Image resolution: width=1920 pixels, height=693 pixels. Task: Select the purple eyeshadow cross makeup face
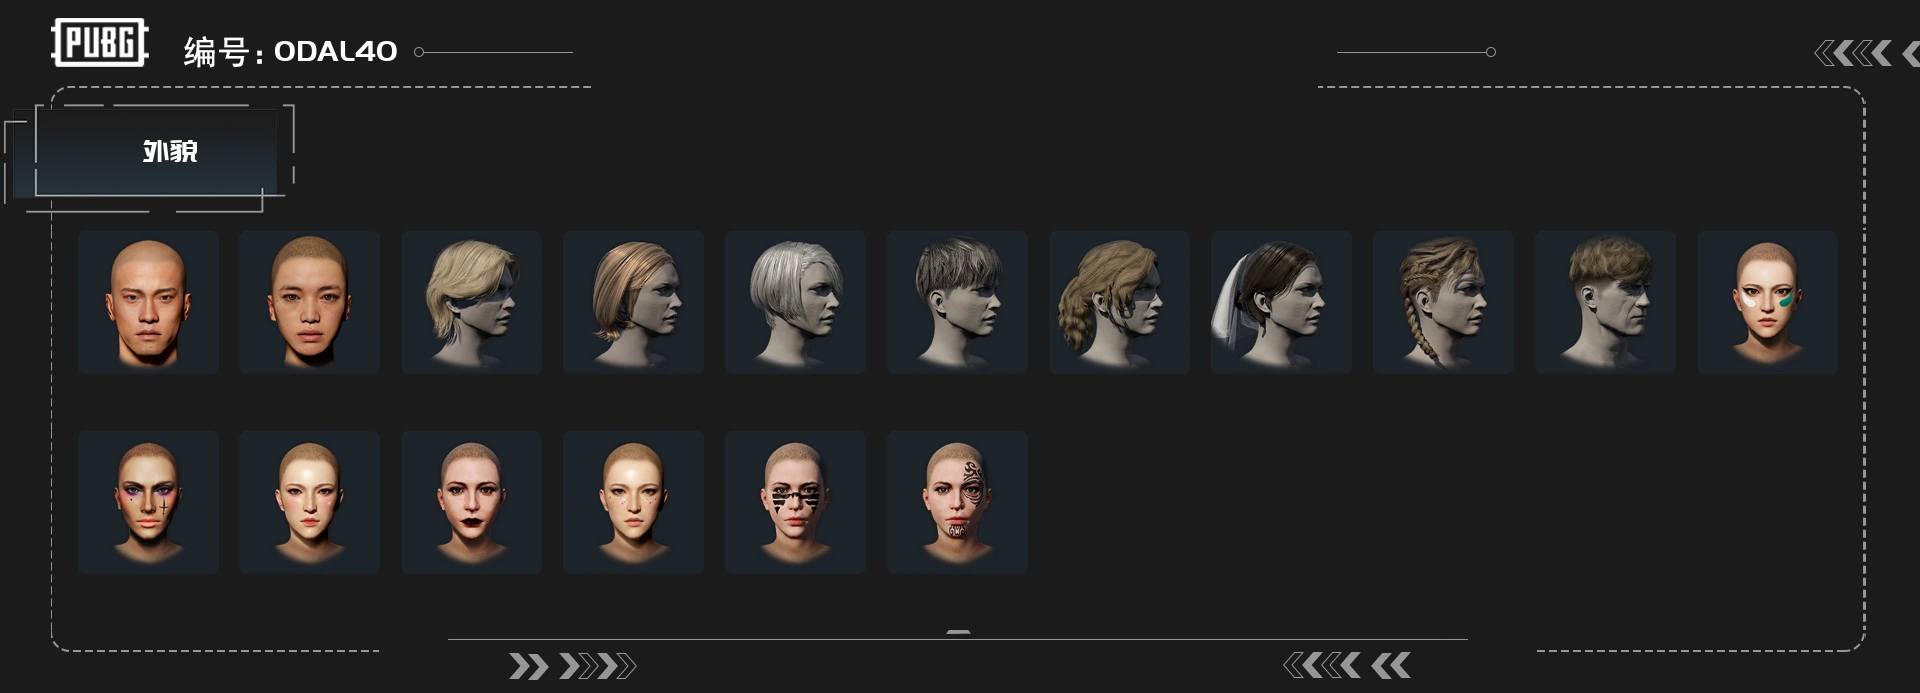148,502
